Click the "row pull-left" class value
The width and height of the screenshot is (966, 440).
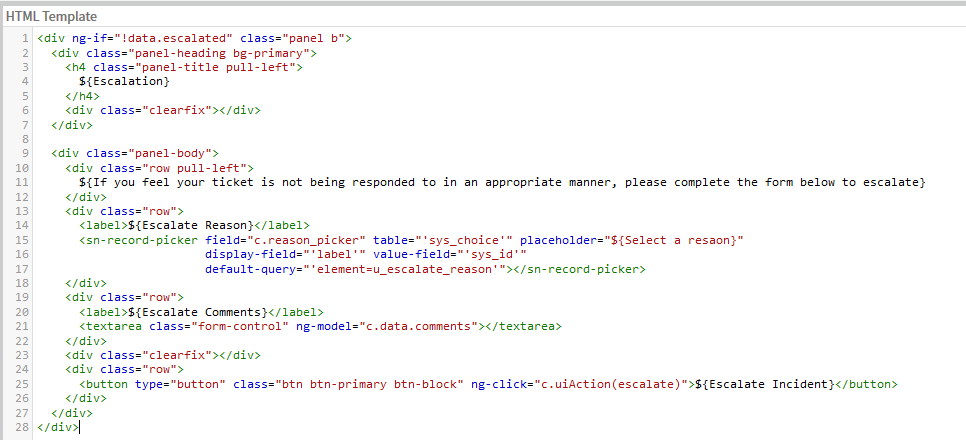(x=194, y=168)
